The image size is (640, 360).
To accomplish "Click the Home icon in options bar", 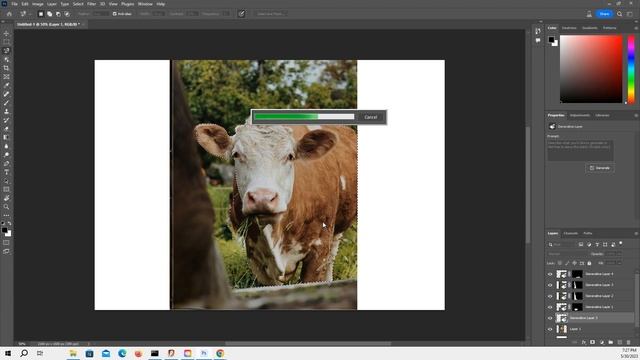I will click(x=9, y=14).
